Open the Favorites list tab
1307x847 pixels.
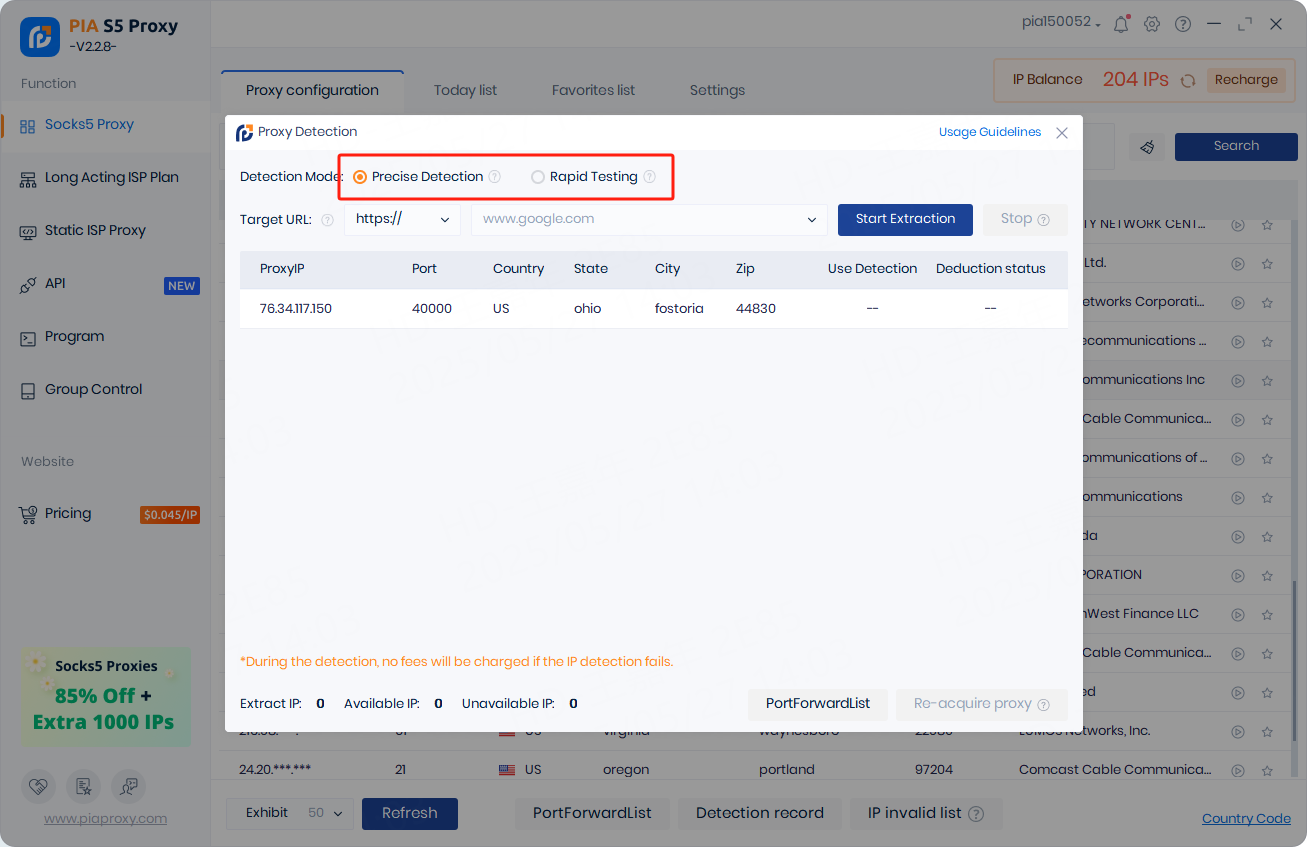click(x=593, y=90)
